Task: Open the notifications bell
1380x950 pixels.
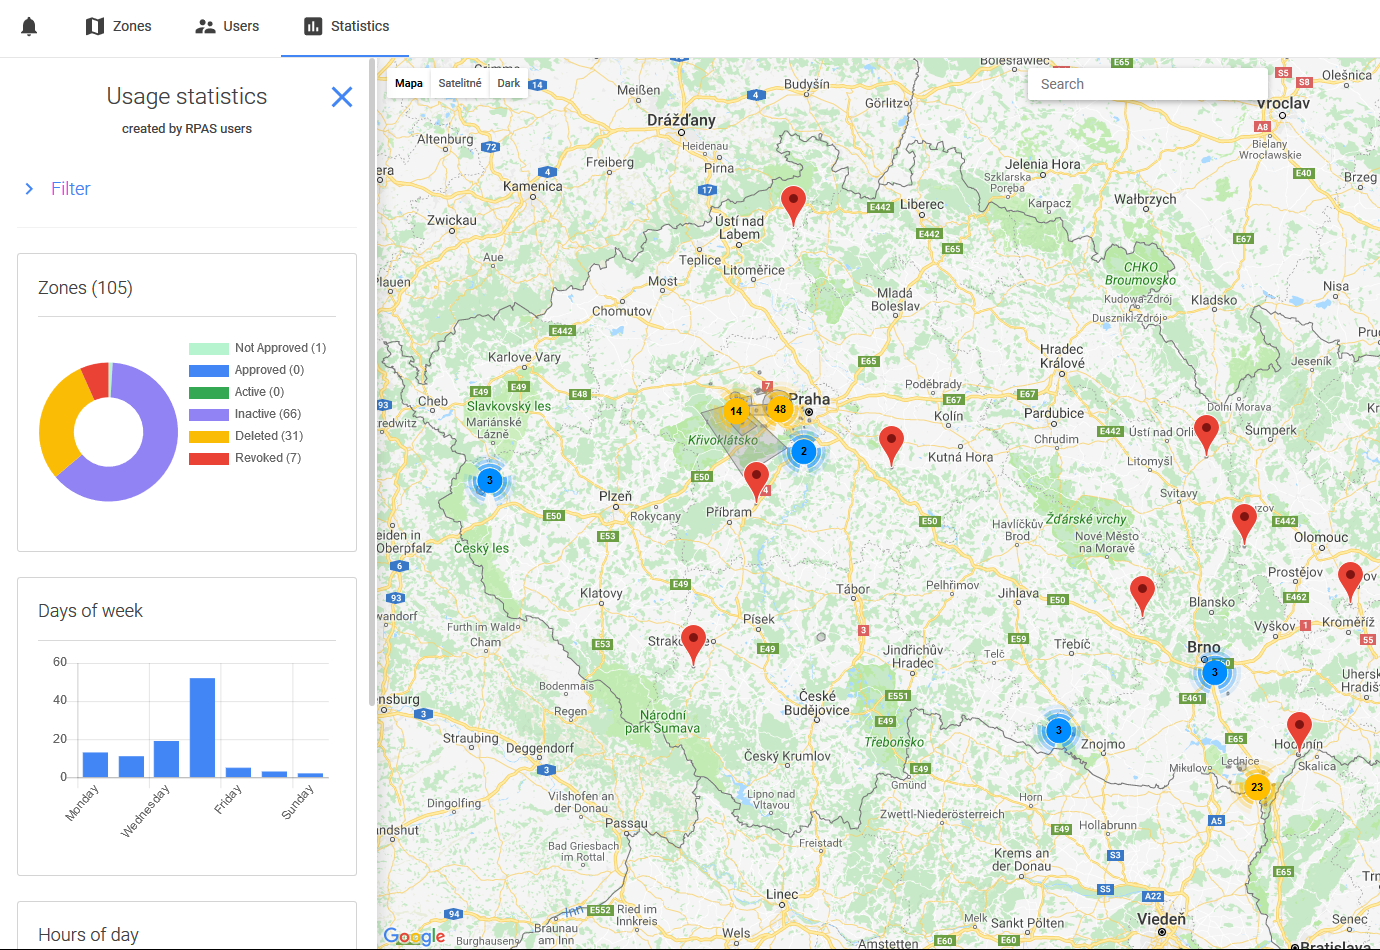Action: [29, 26]
